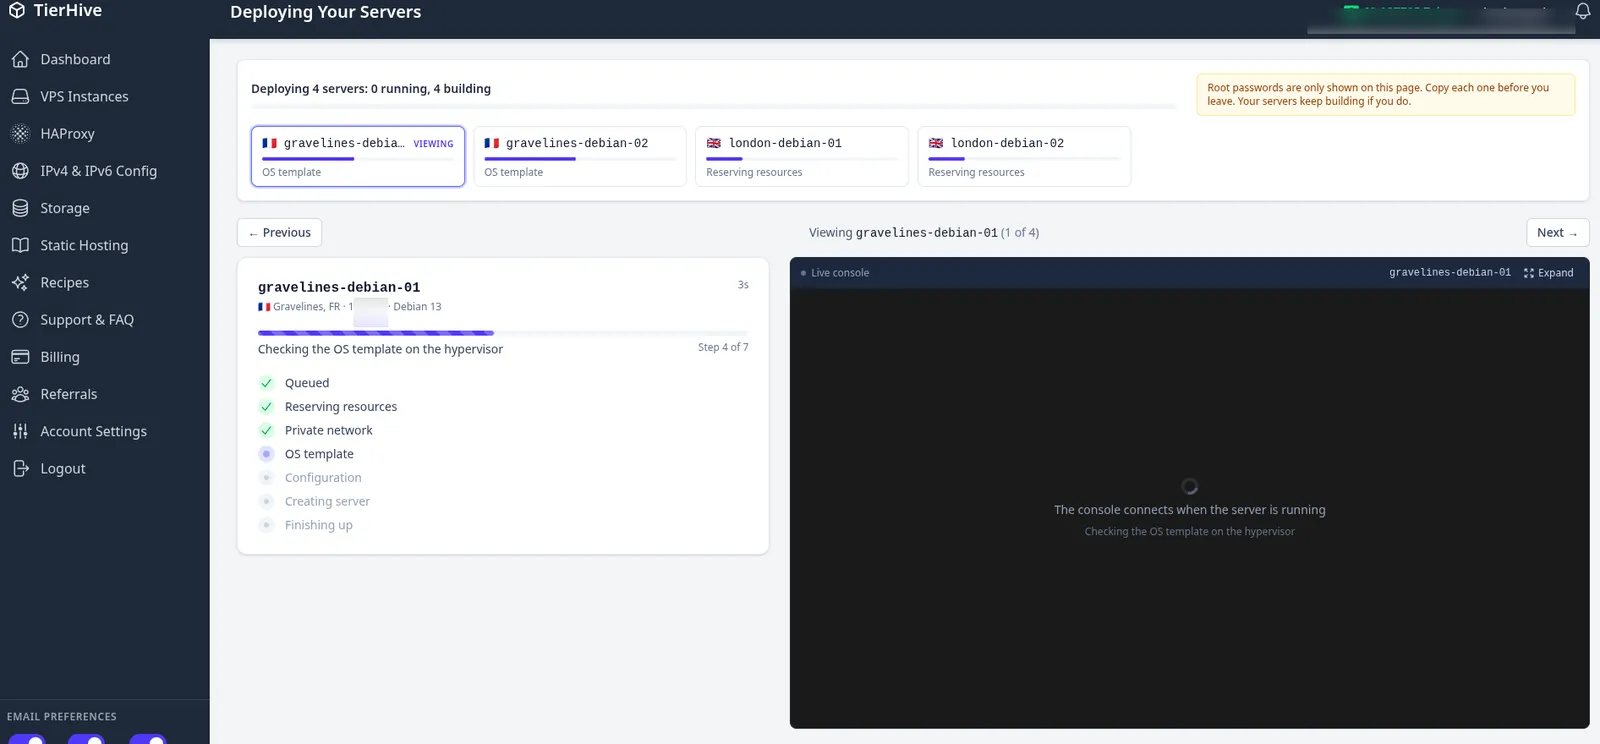Click the Account Settings sliders icon
The width and height of the screenshot is (1600, 744).
[20, 431]
